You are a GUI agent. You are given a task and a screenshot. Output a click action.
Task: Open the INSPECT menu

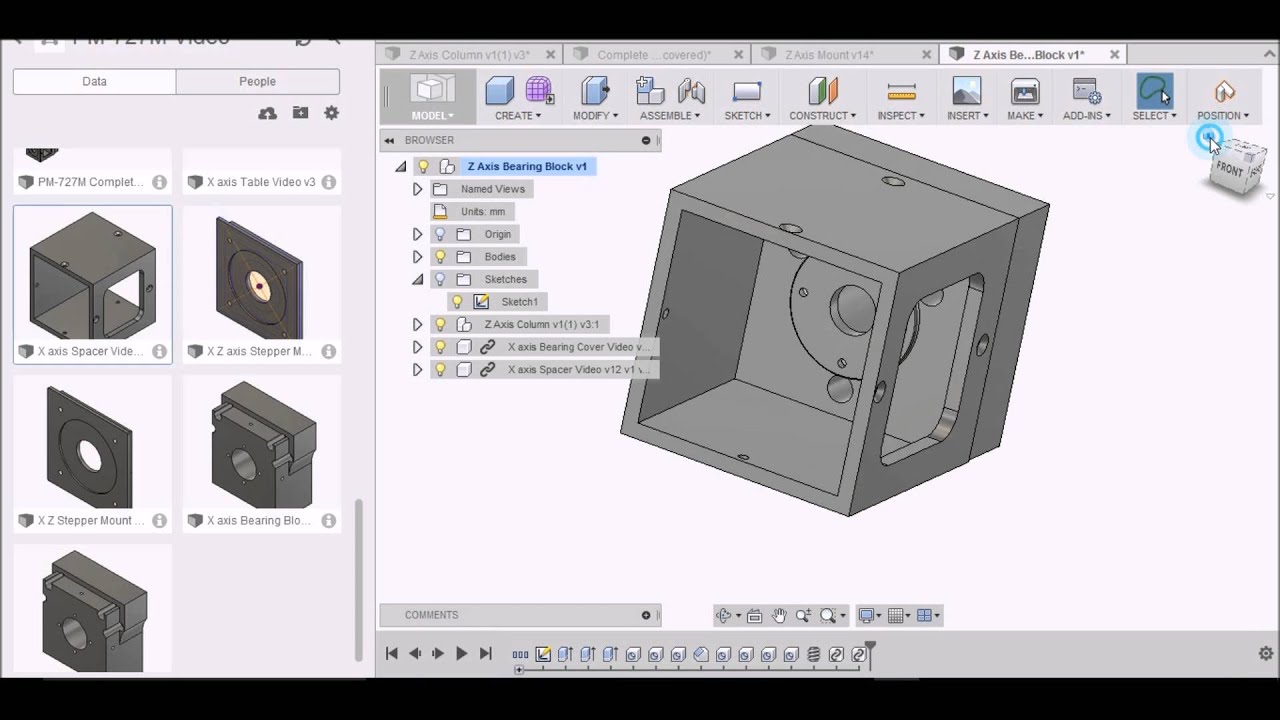coord(901,116)
